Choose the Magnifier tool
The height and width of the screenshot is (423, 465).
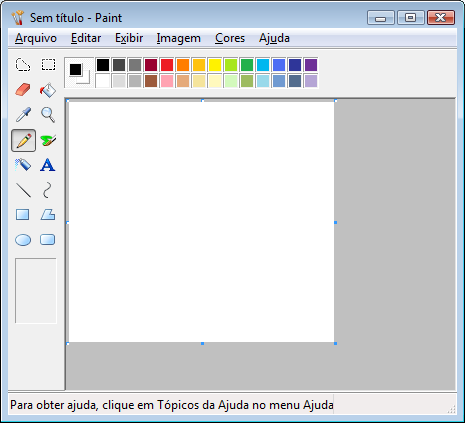[x=48, y=115]
